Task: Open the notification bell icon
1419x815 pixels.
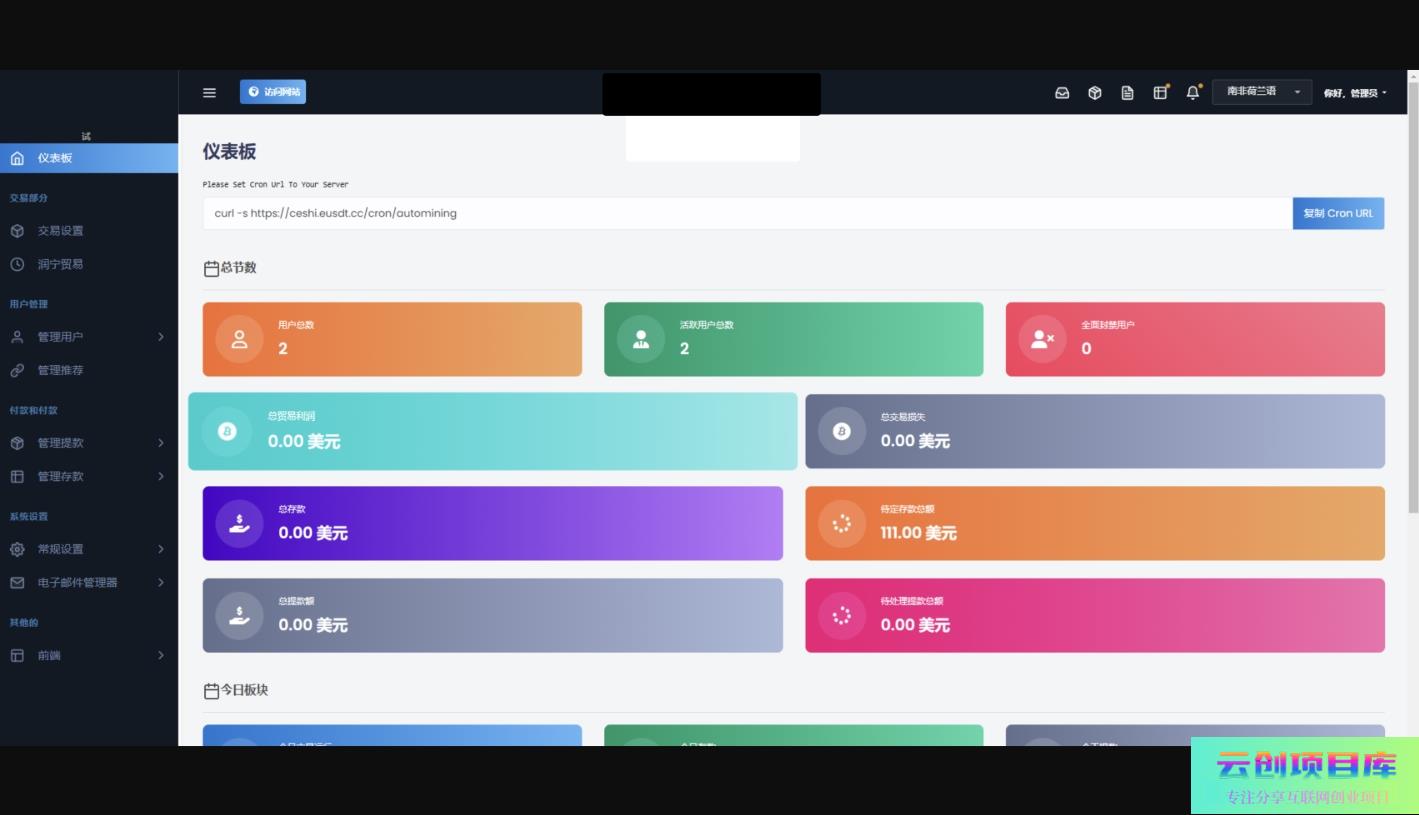Action: point(1192,93)
